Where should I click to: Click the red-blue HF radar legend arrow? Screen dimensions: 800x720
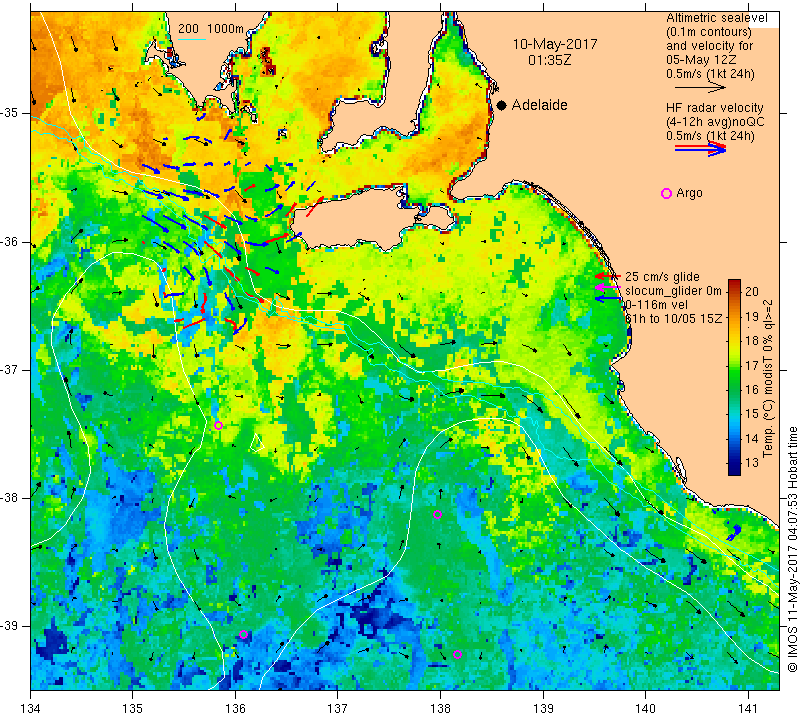[x=701, y=148]
